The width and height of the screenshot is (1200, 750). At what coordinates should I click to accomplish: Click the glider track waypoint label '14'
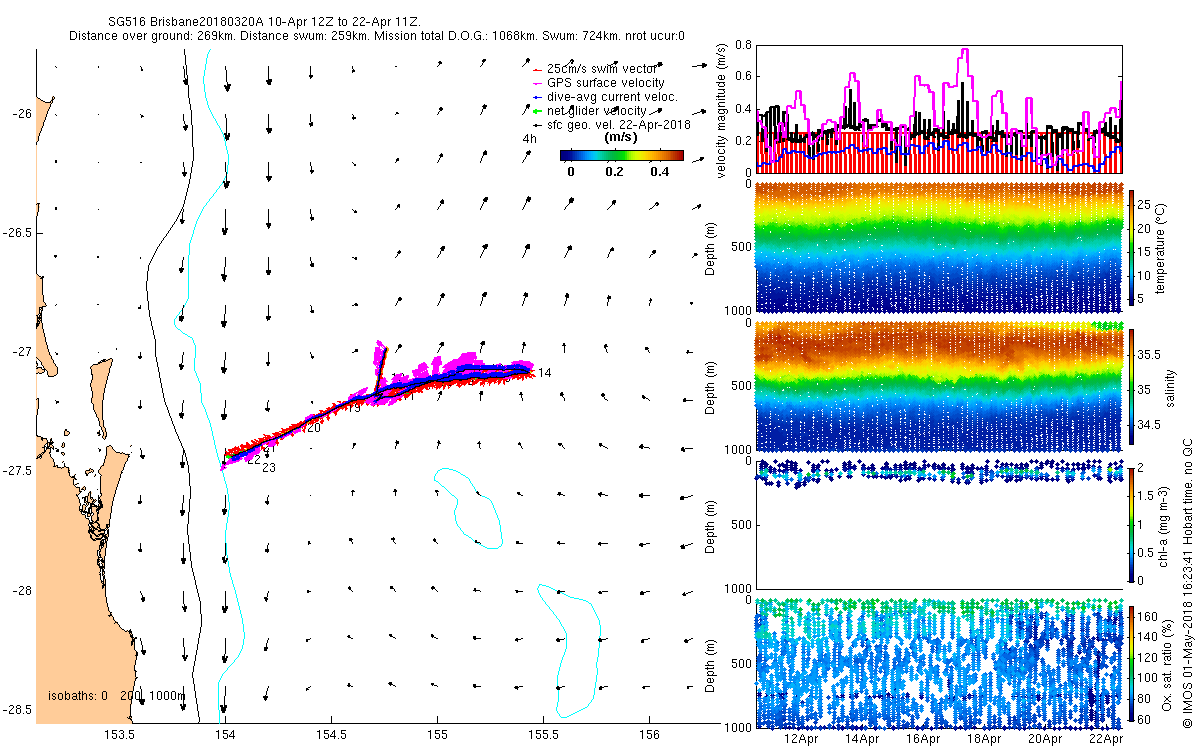(x=544, y=373)
